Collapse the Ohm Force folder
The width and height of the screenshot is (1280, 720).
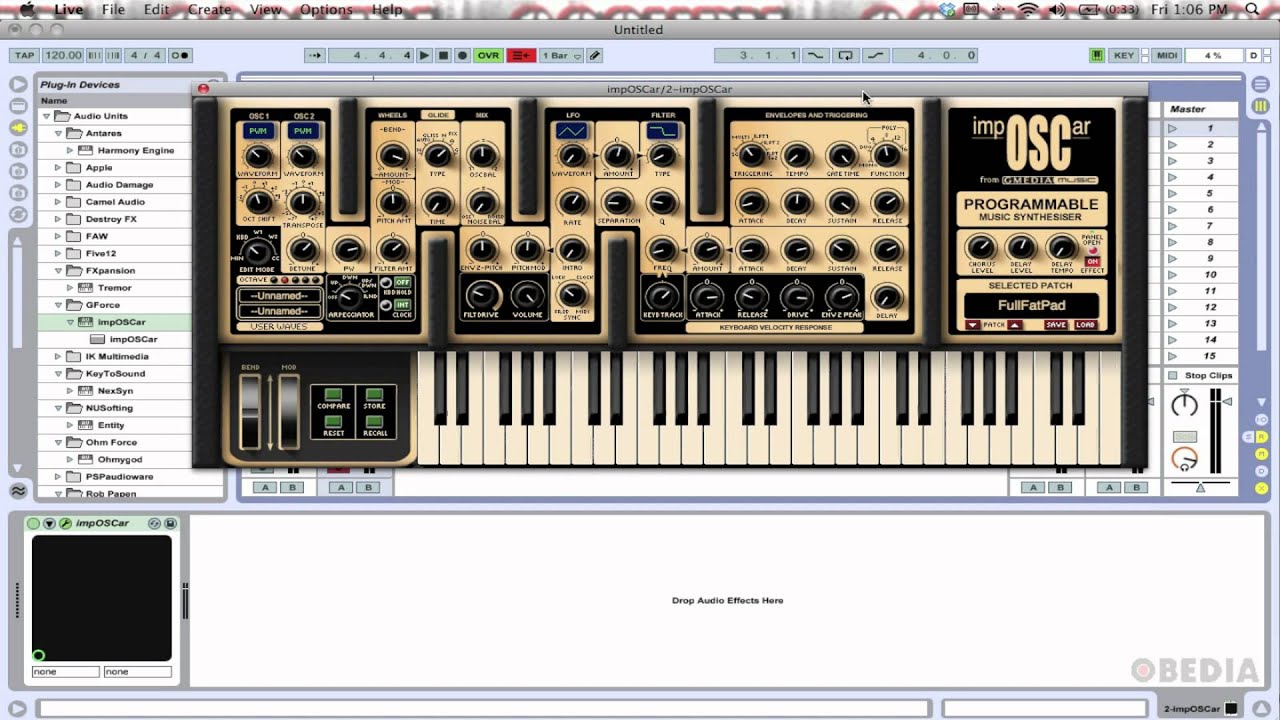[58, 442]
